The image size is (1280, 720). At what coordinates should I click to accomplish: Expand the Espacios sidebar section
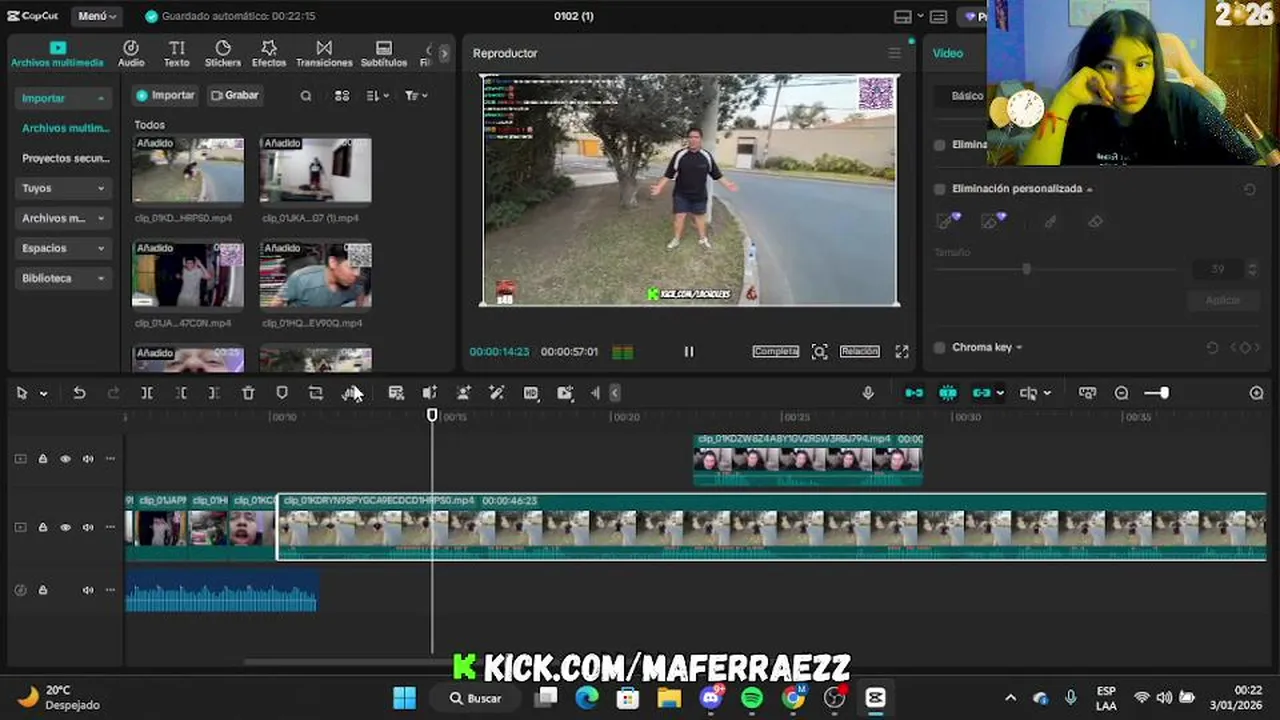coord(62,248)
